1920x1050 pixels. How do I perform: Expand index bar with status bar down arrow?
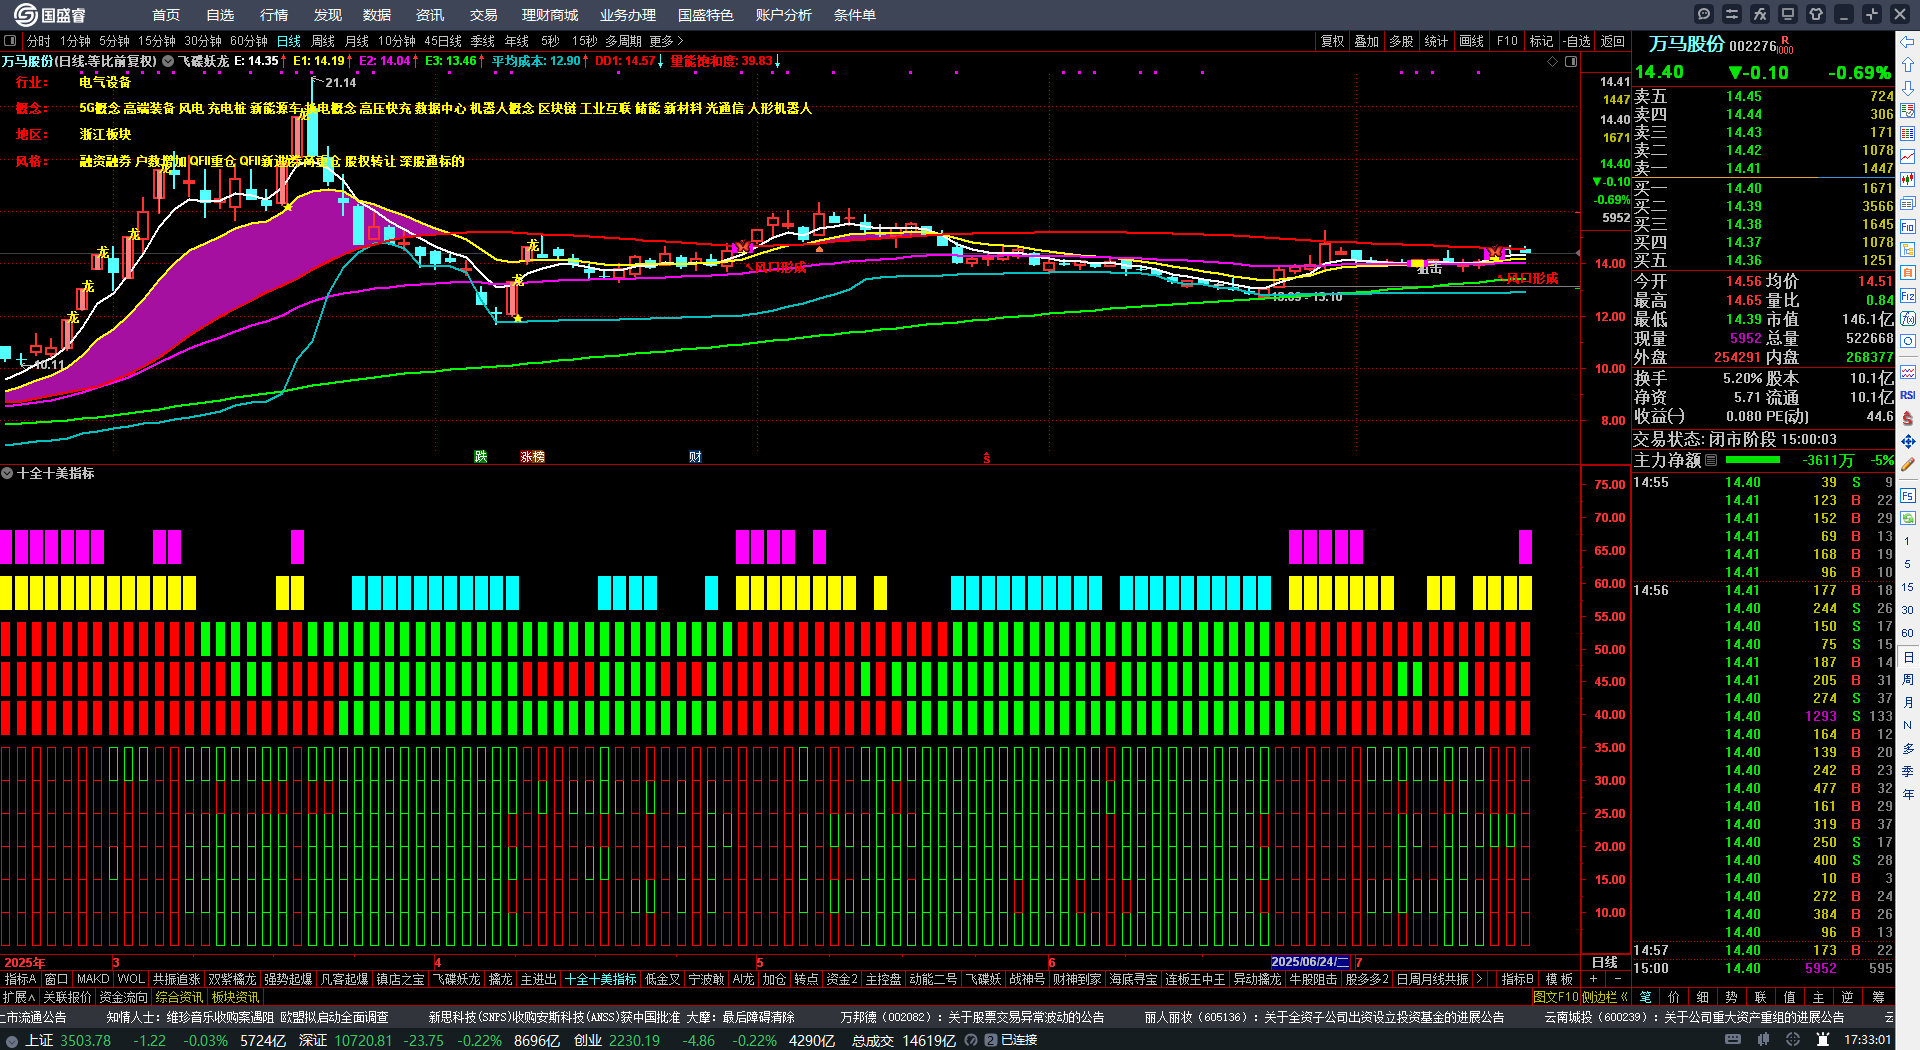[12, 1040]
